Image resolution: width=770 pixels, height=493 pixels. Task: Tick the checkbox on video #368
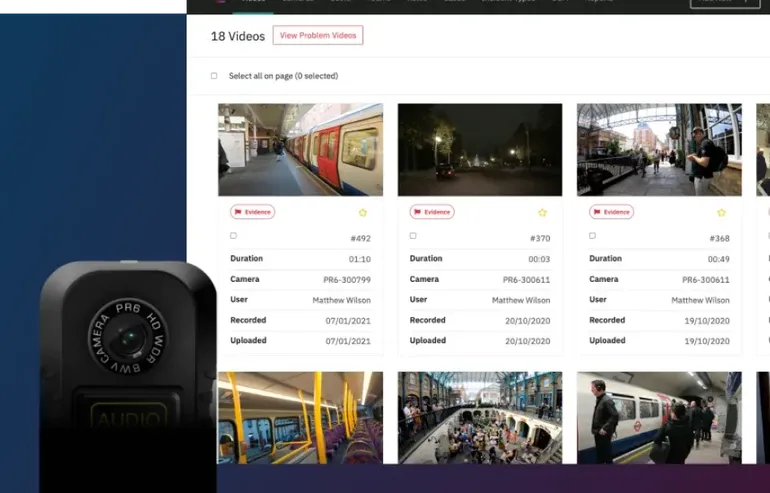click(592, 236)
